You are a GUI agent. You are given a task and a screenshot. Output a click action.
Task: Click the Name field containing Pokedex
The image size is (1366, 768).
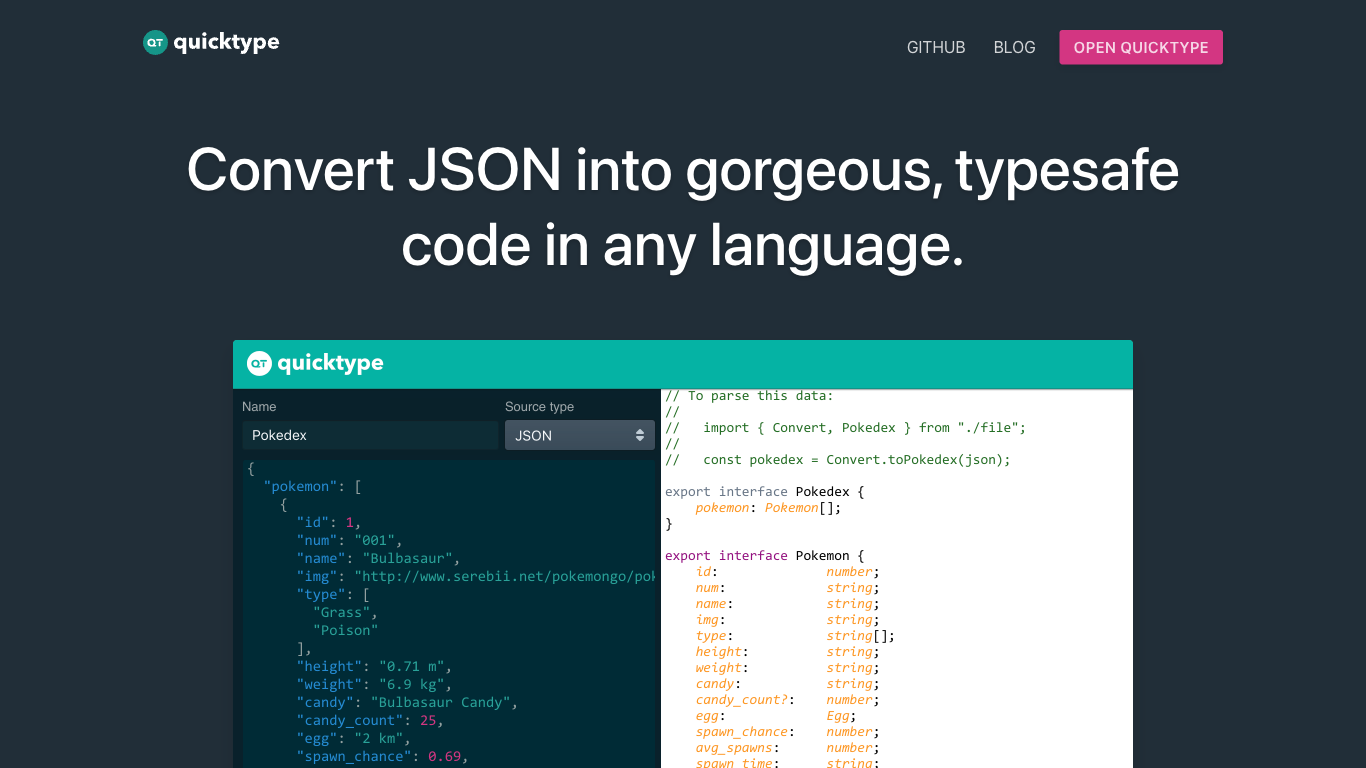(x=370, y=435)
